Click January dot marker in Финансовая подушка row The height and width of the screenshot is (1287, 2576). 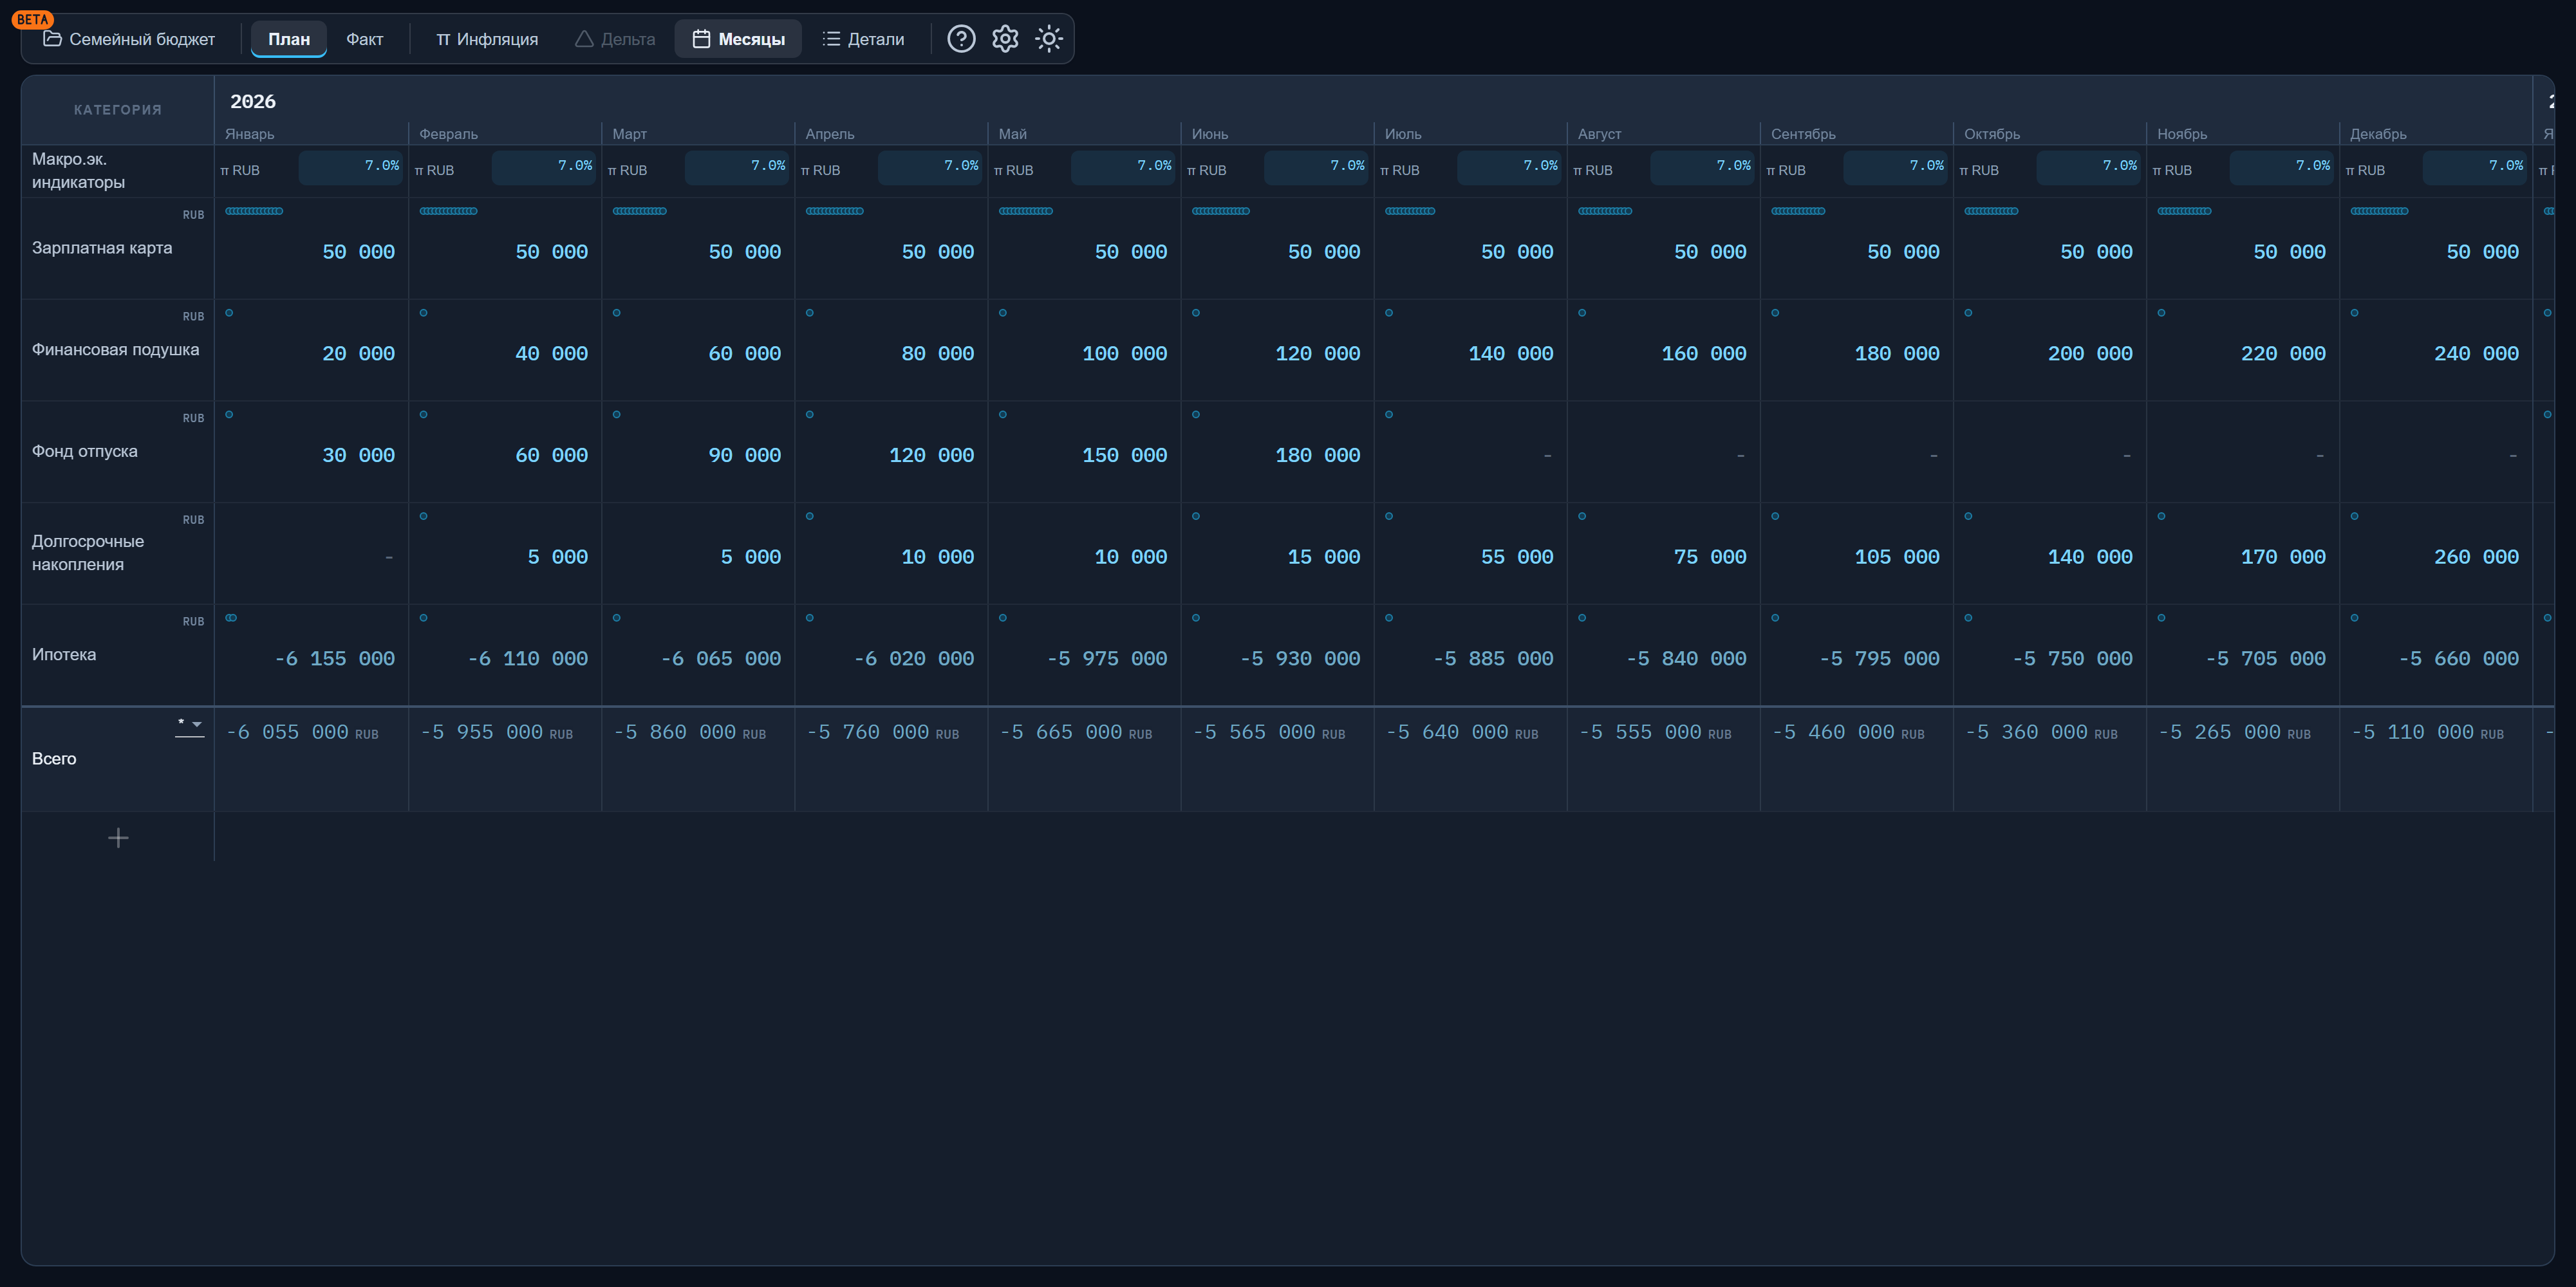pyautogui.click(x=229, y=313)
